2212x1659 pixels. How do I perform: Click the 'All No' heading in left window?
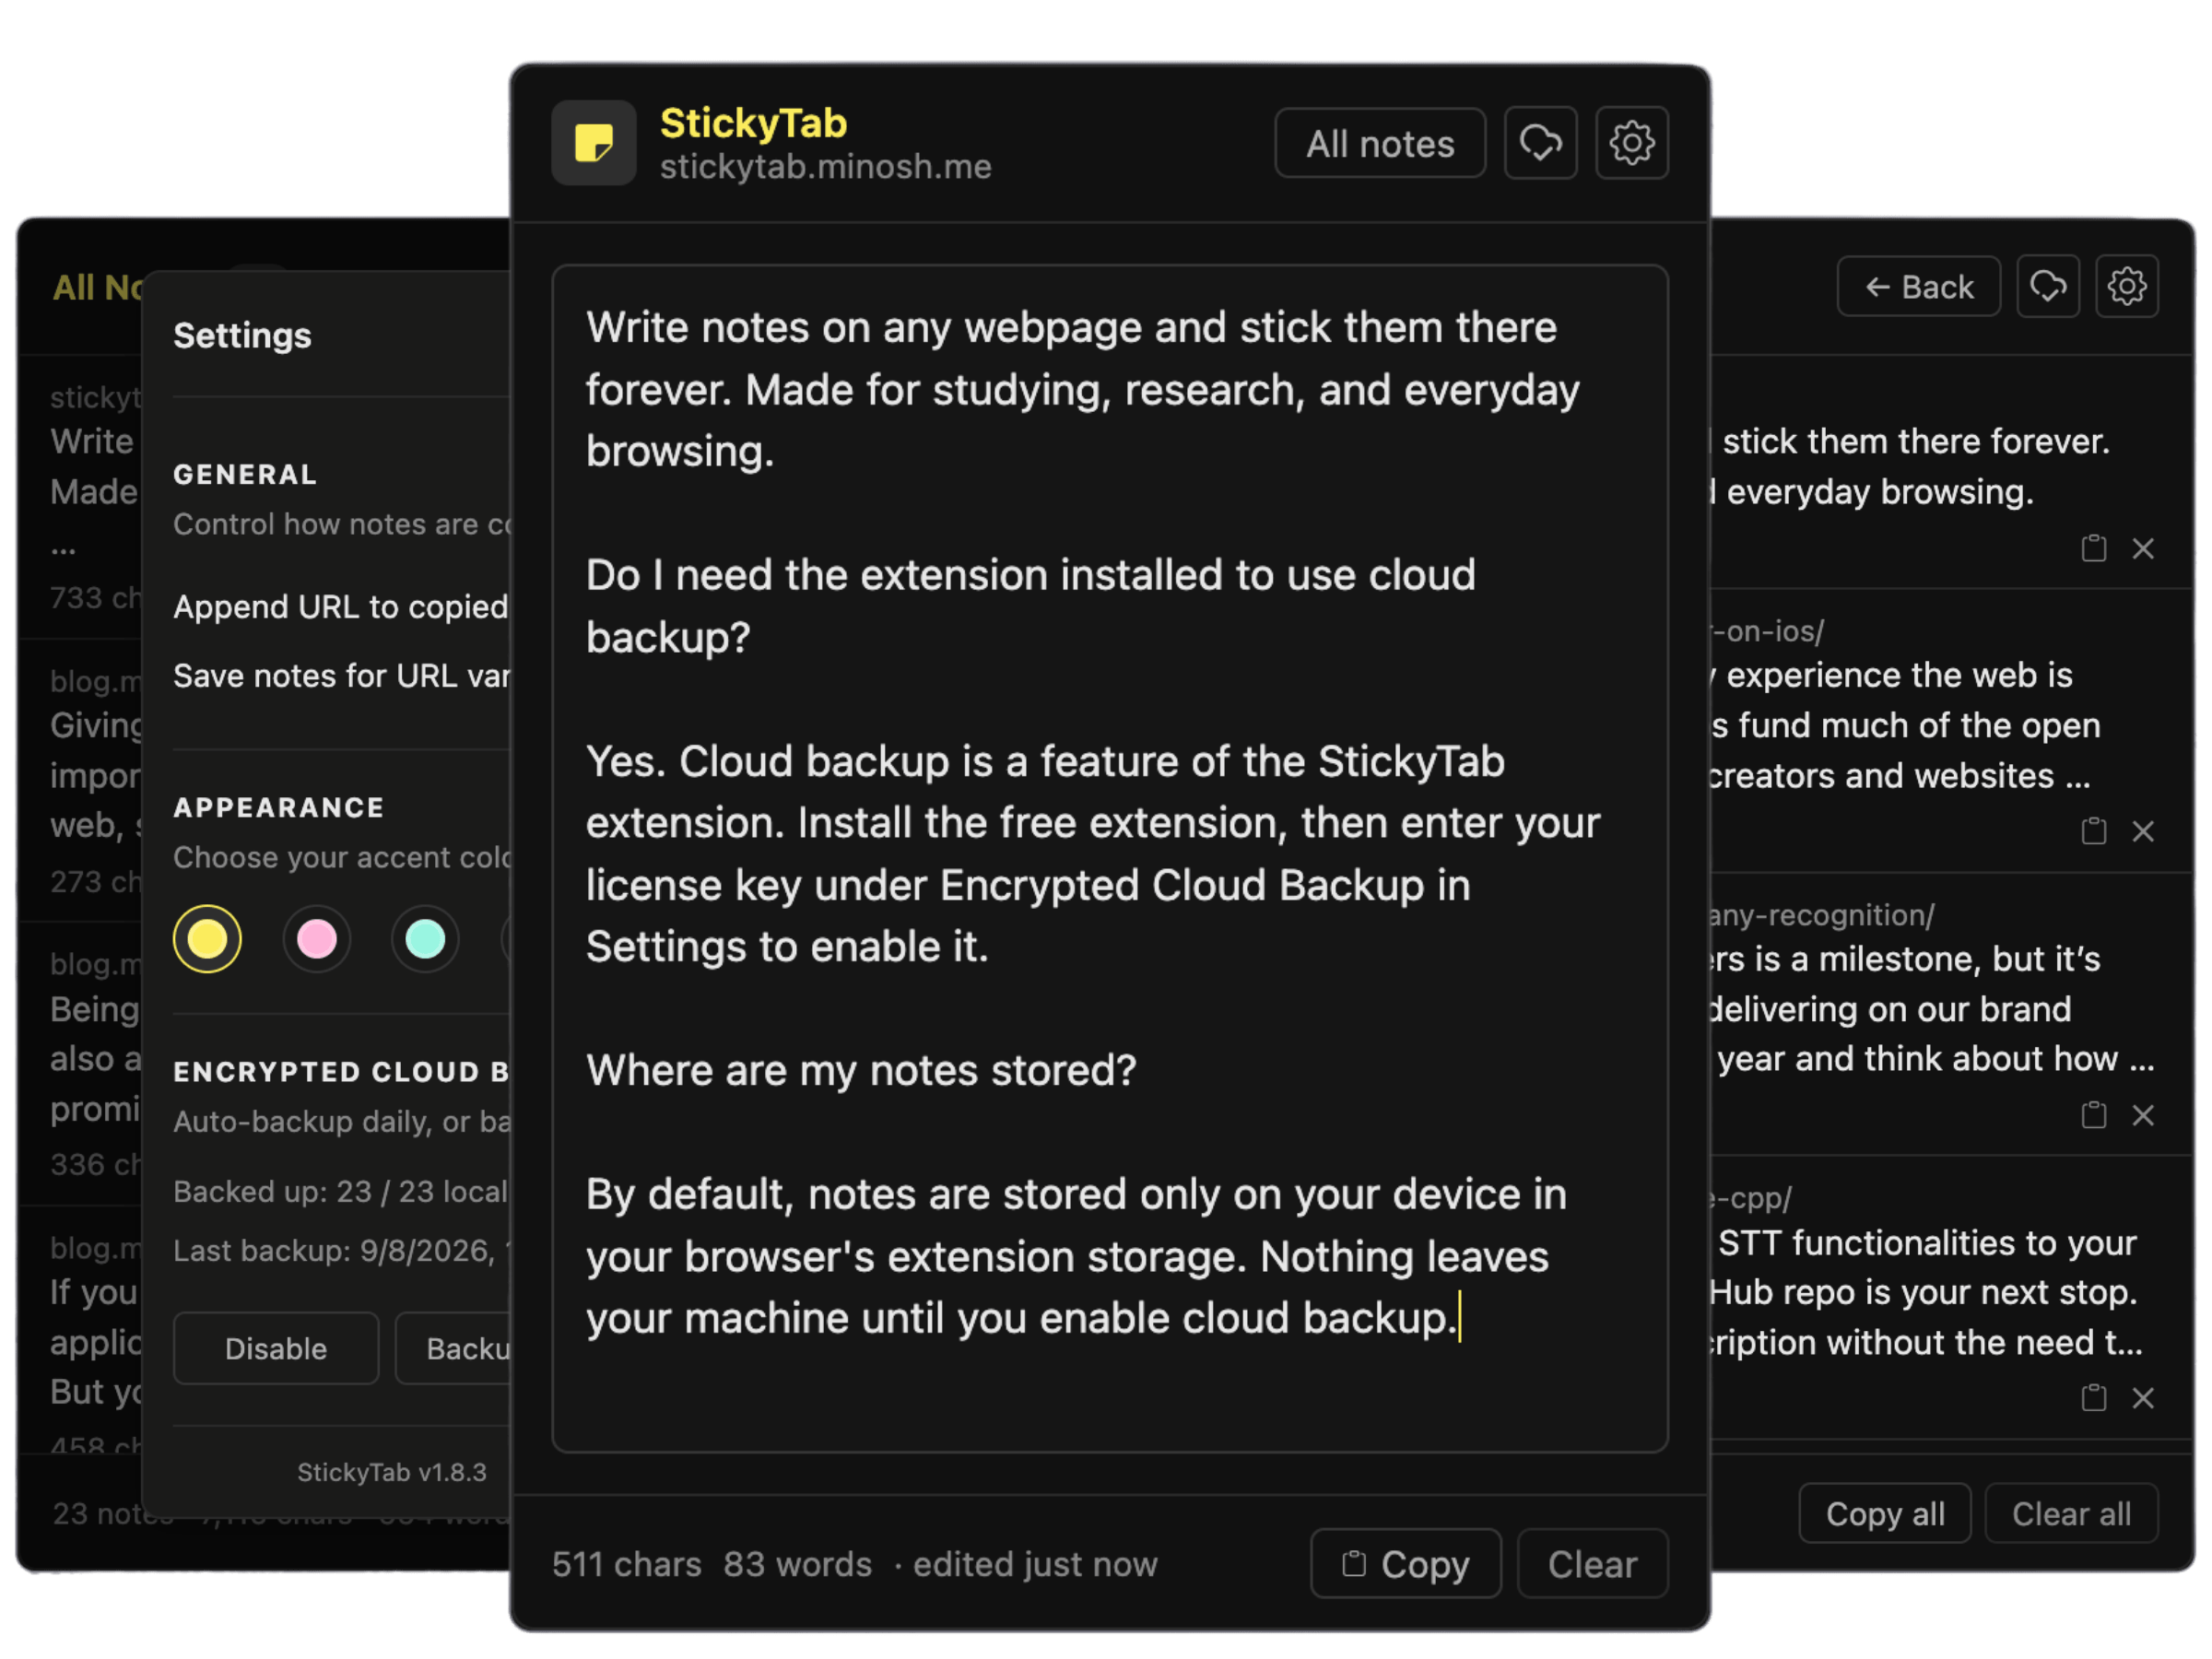coord(98,287)
